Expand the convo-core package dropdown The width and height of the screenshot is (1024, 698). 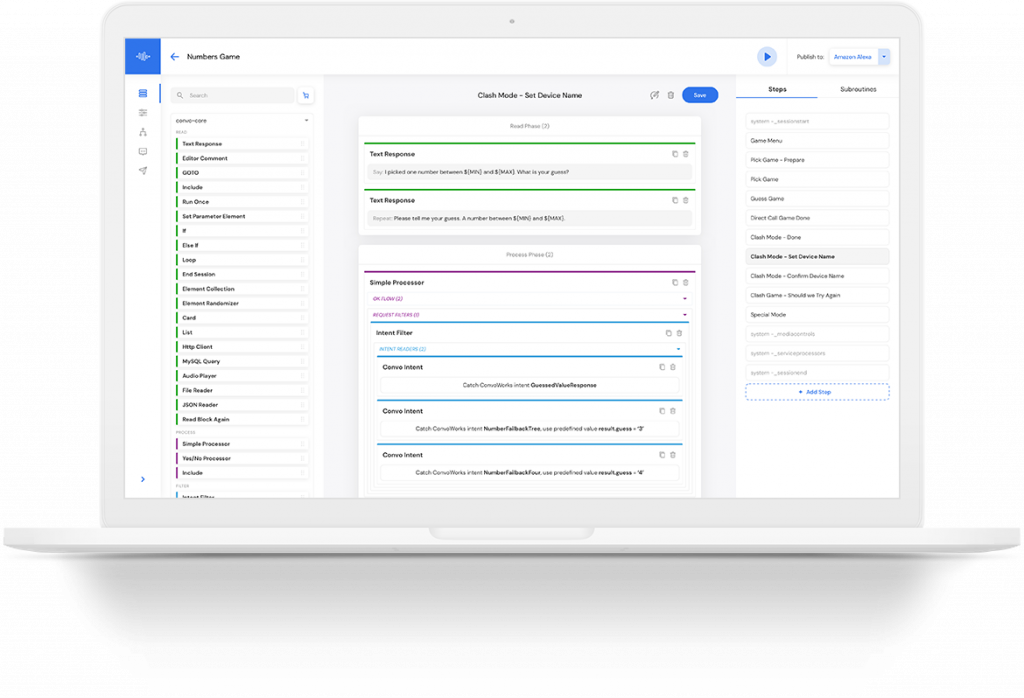click(307, 121)
